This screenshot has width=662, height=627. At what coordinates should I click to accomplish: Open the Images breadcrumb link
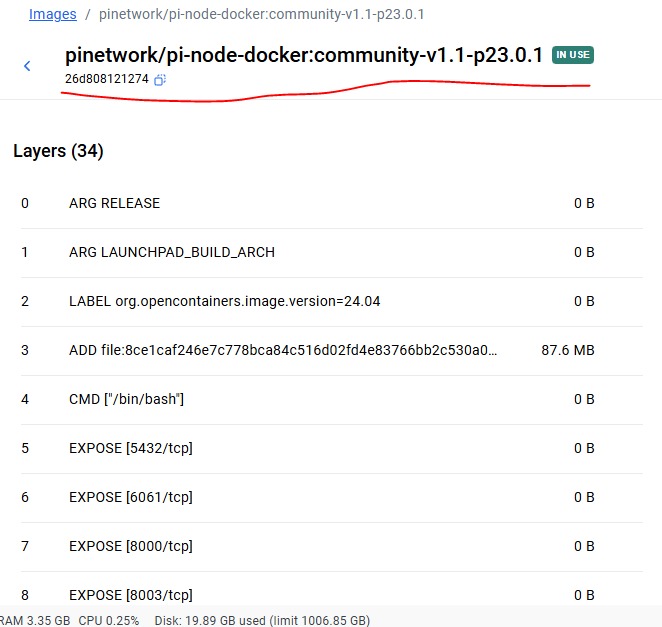53,14
